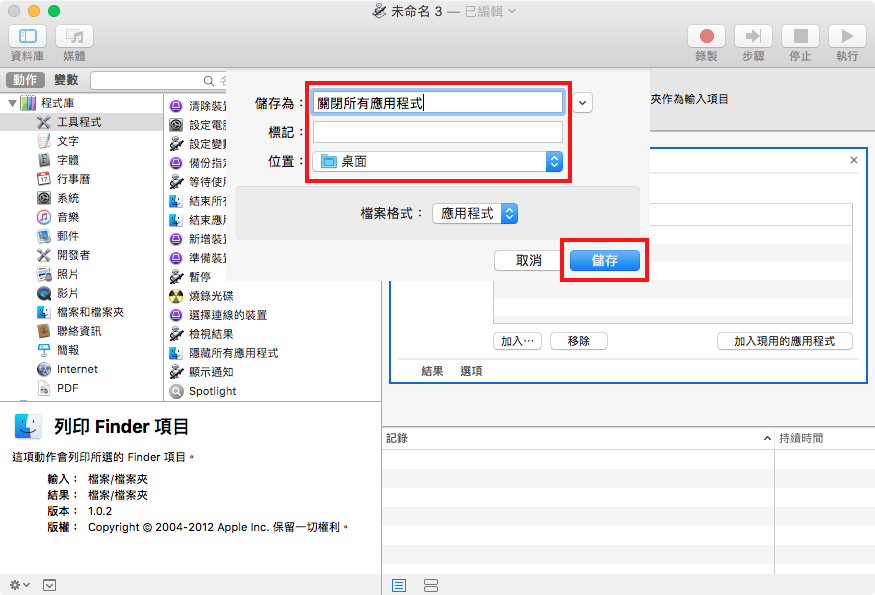Open the 選項 options tab in action

coord(471,371)
